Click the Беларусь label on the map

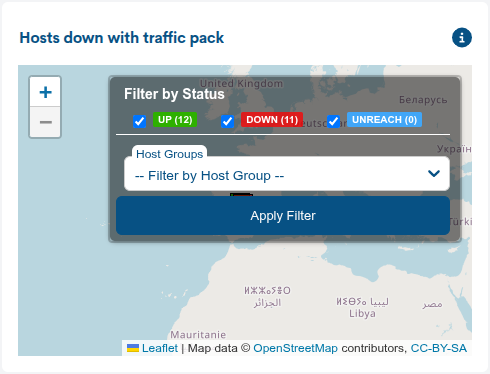tap(423, 100)
